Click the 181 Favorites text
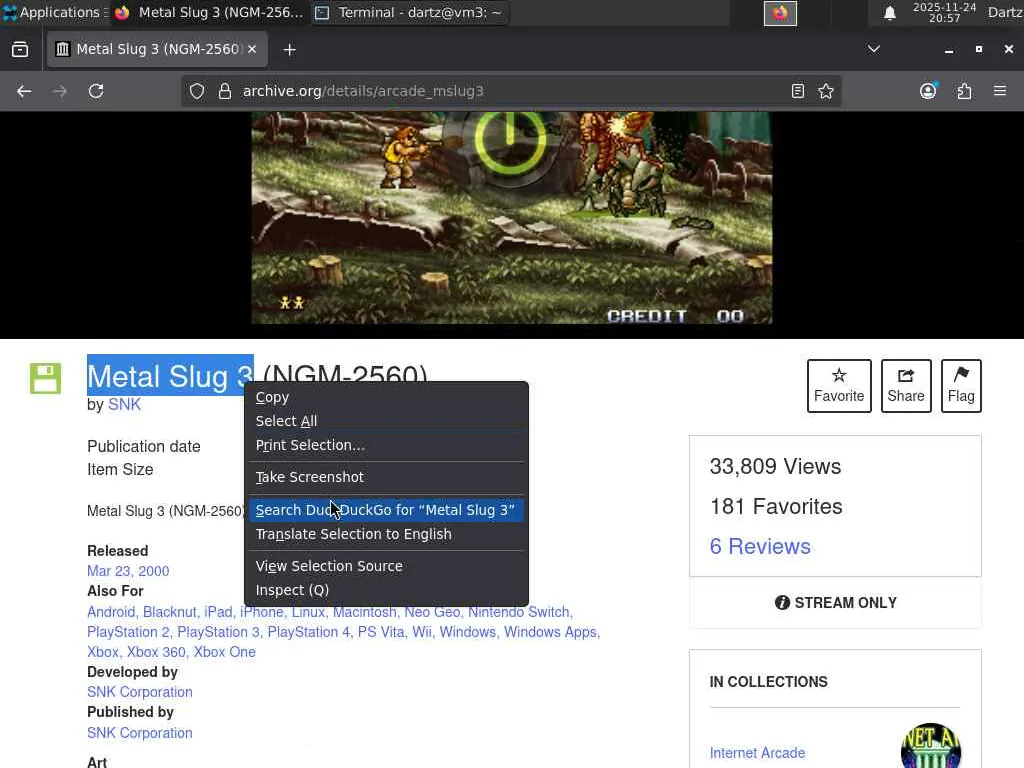The width and height of the screenshot is (1024, 768). [776, 507]
